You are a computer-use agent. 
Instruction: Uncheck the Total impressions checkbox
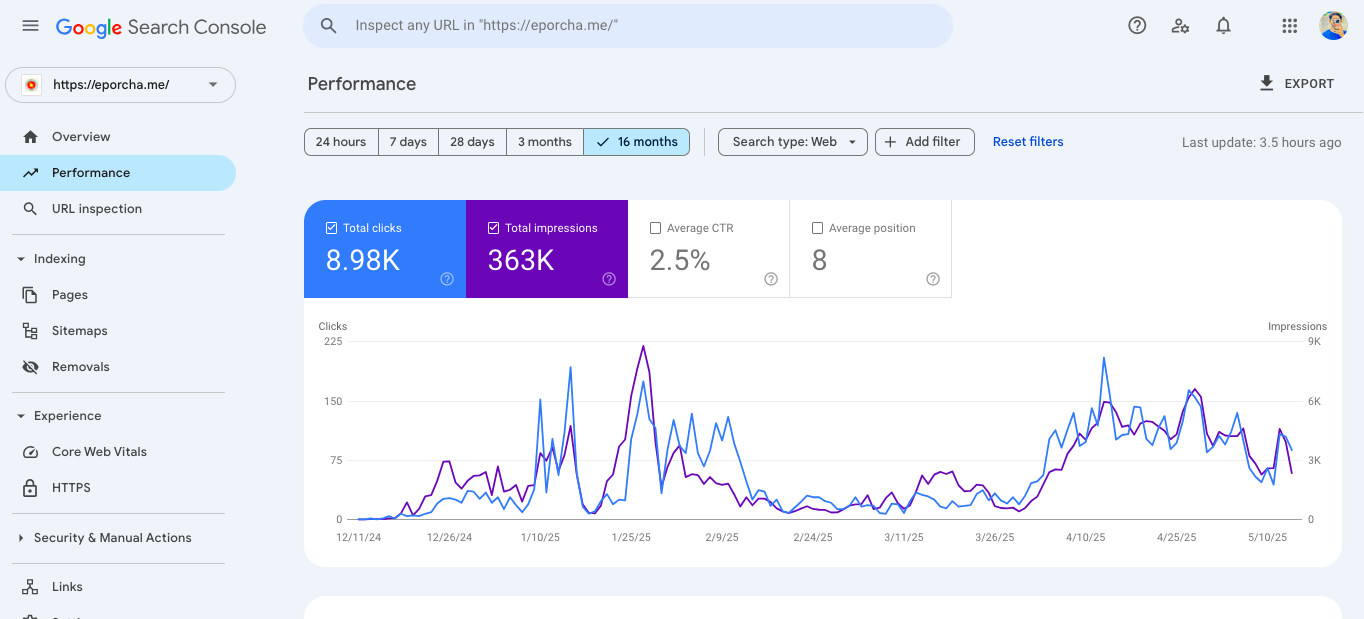tap(494, 228)
